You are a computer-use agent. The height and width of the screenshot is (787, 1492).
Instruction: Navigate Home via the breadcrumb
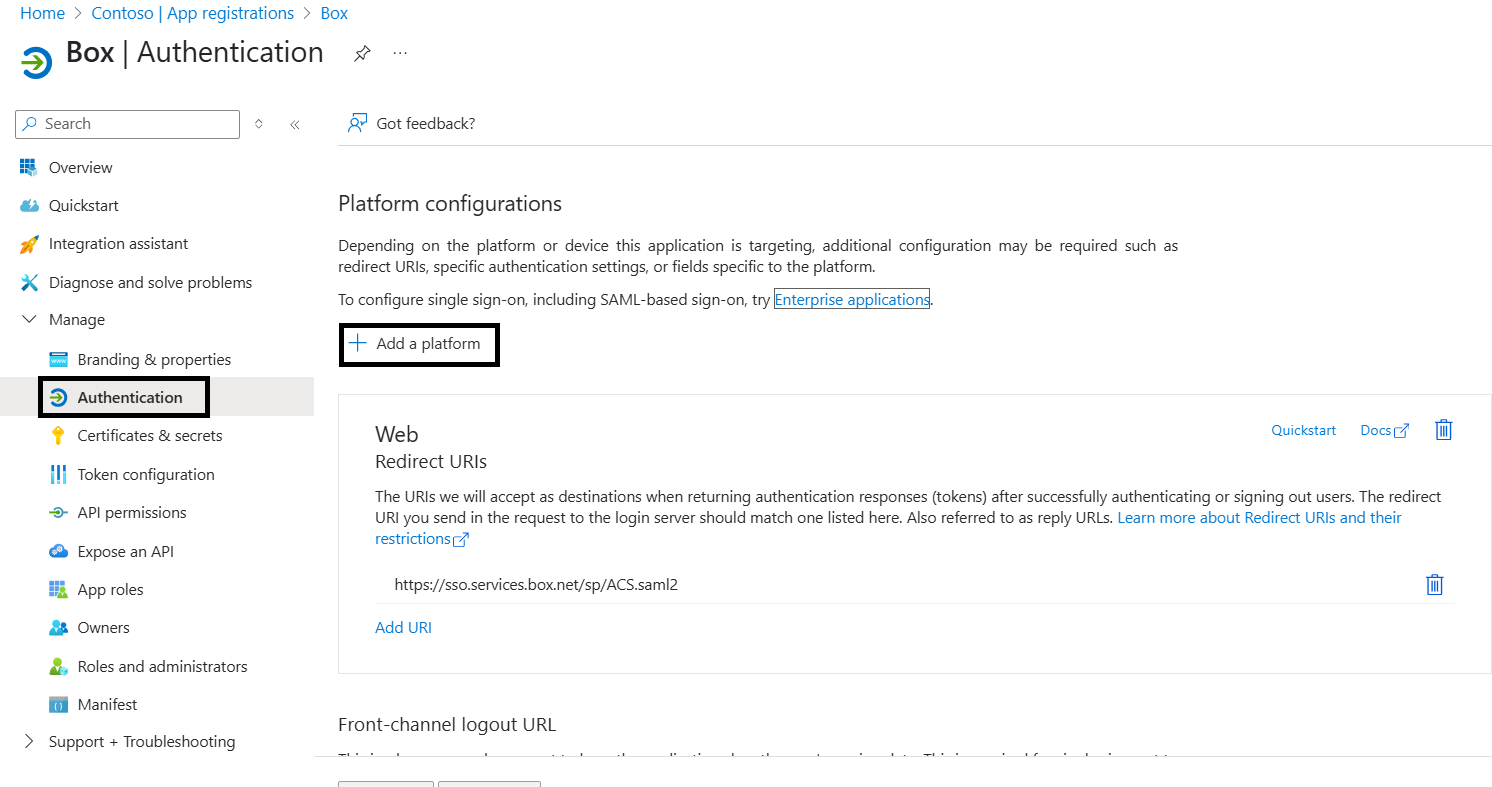click(42, 13)
